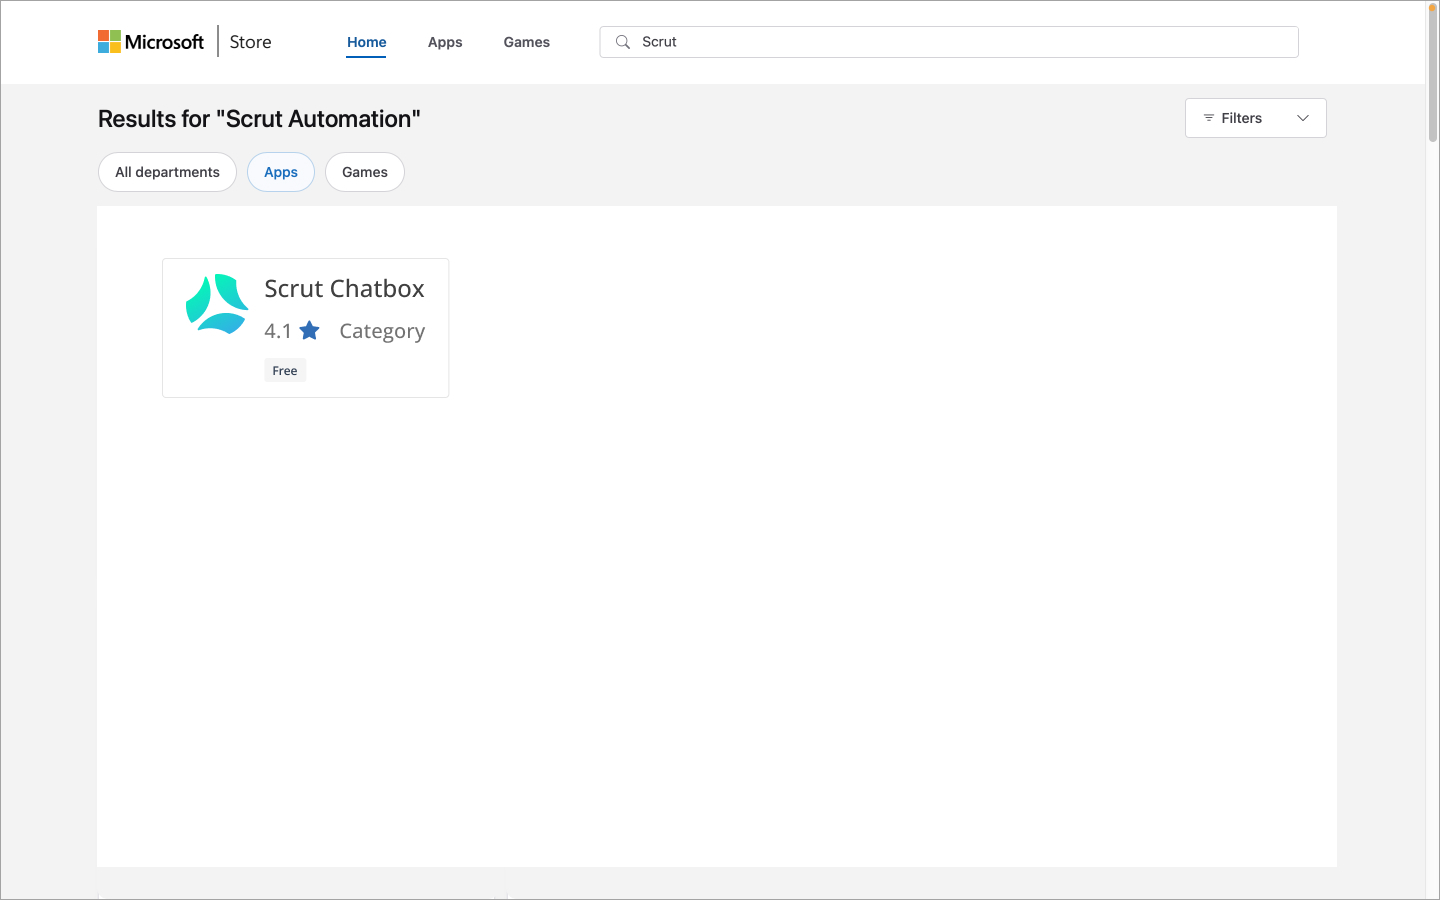Click the filter lines icon

1209,118
